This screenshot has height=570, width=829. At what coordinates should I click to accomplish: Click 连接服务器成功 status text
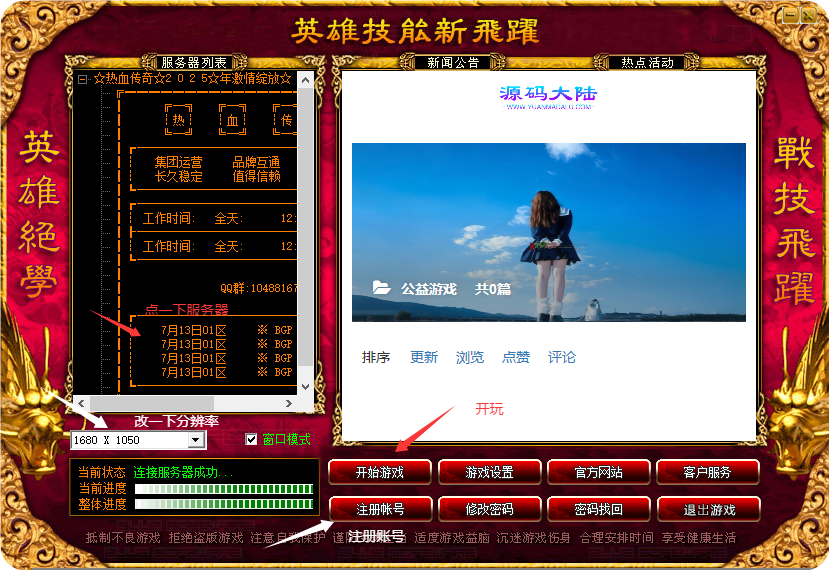coord(183,472)
